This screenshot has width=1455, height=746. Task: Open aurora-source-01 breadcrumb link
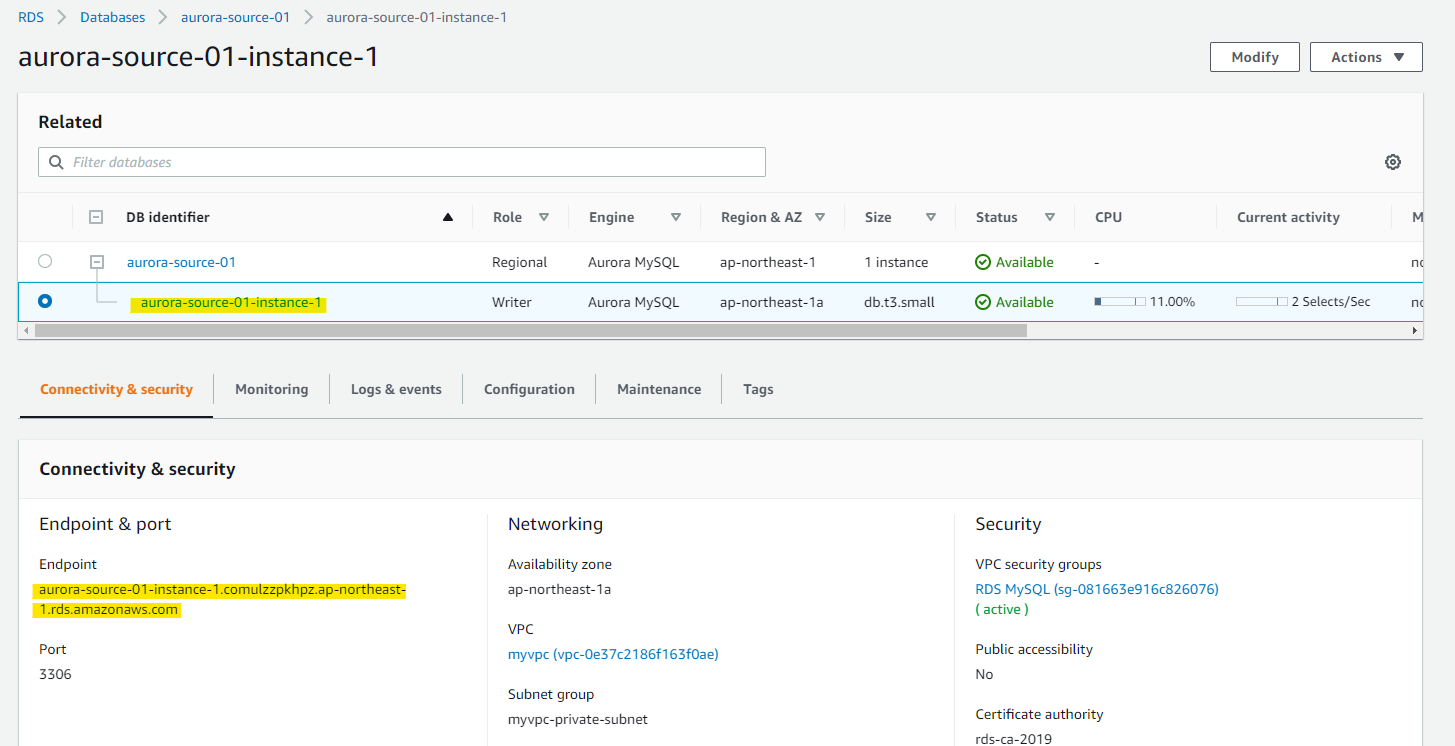[235, 17]
